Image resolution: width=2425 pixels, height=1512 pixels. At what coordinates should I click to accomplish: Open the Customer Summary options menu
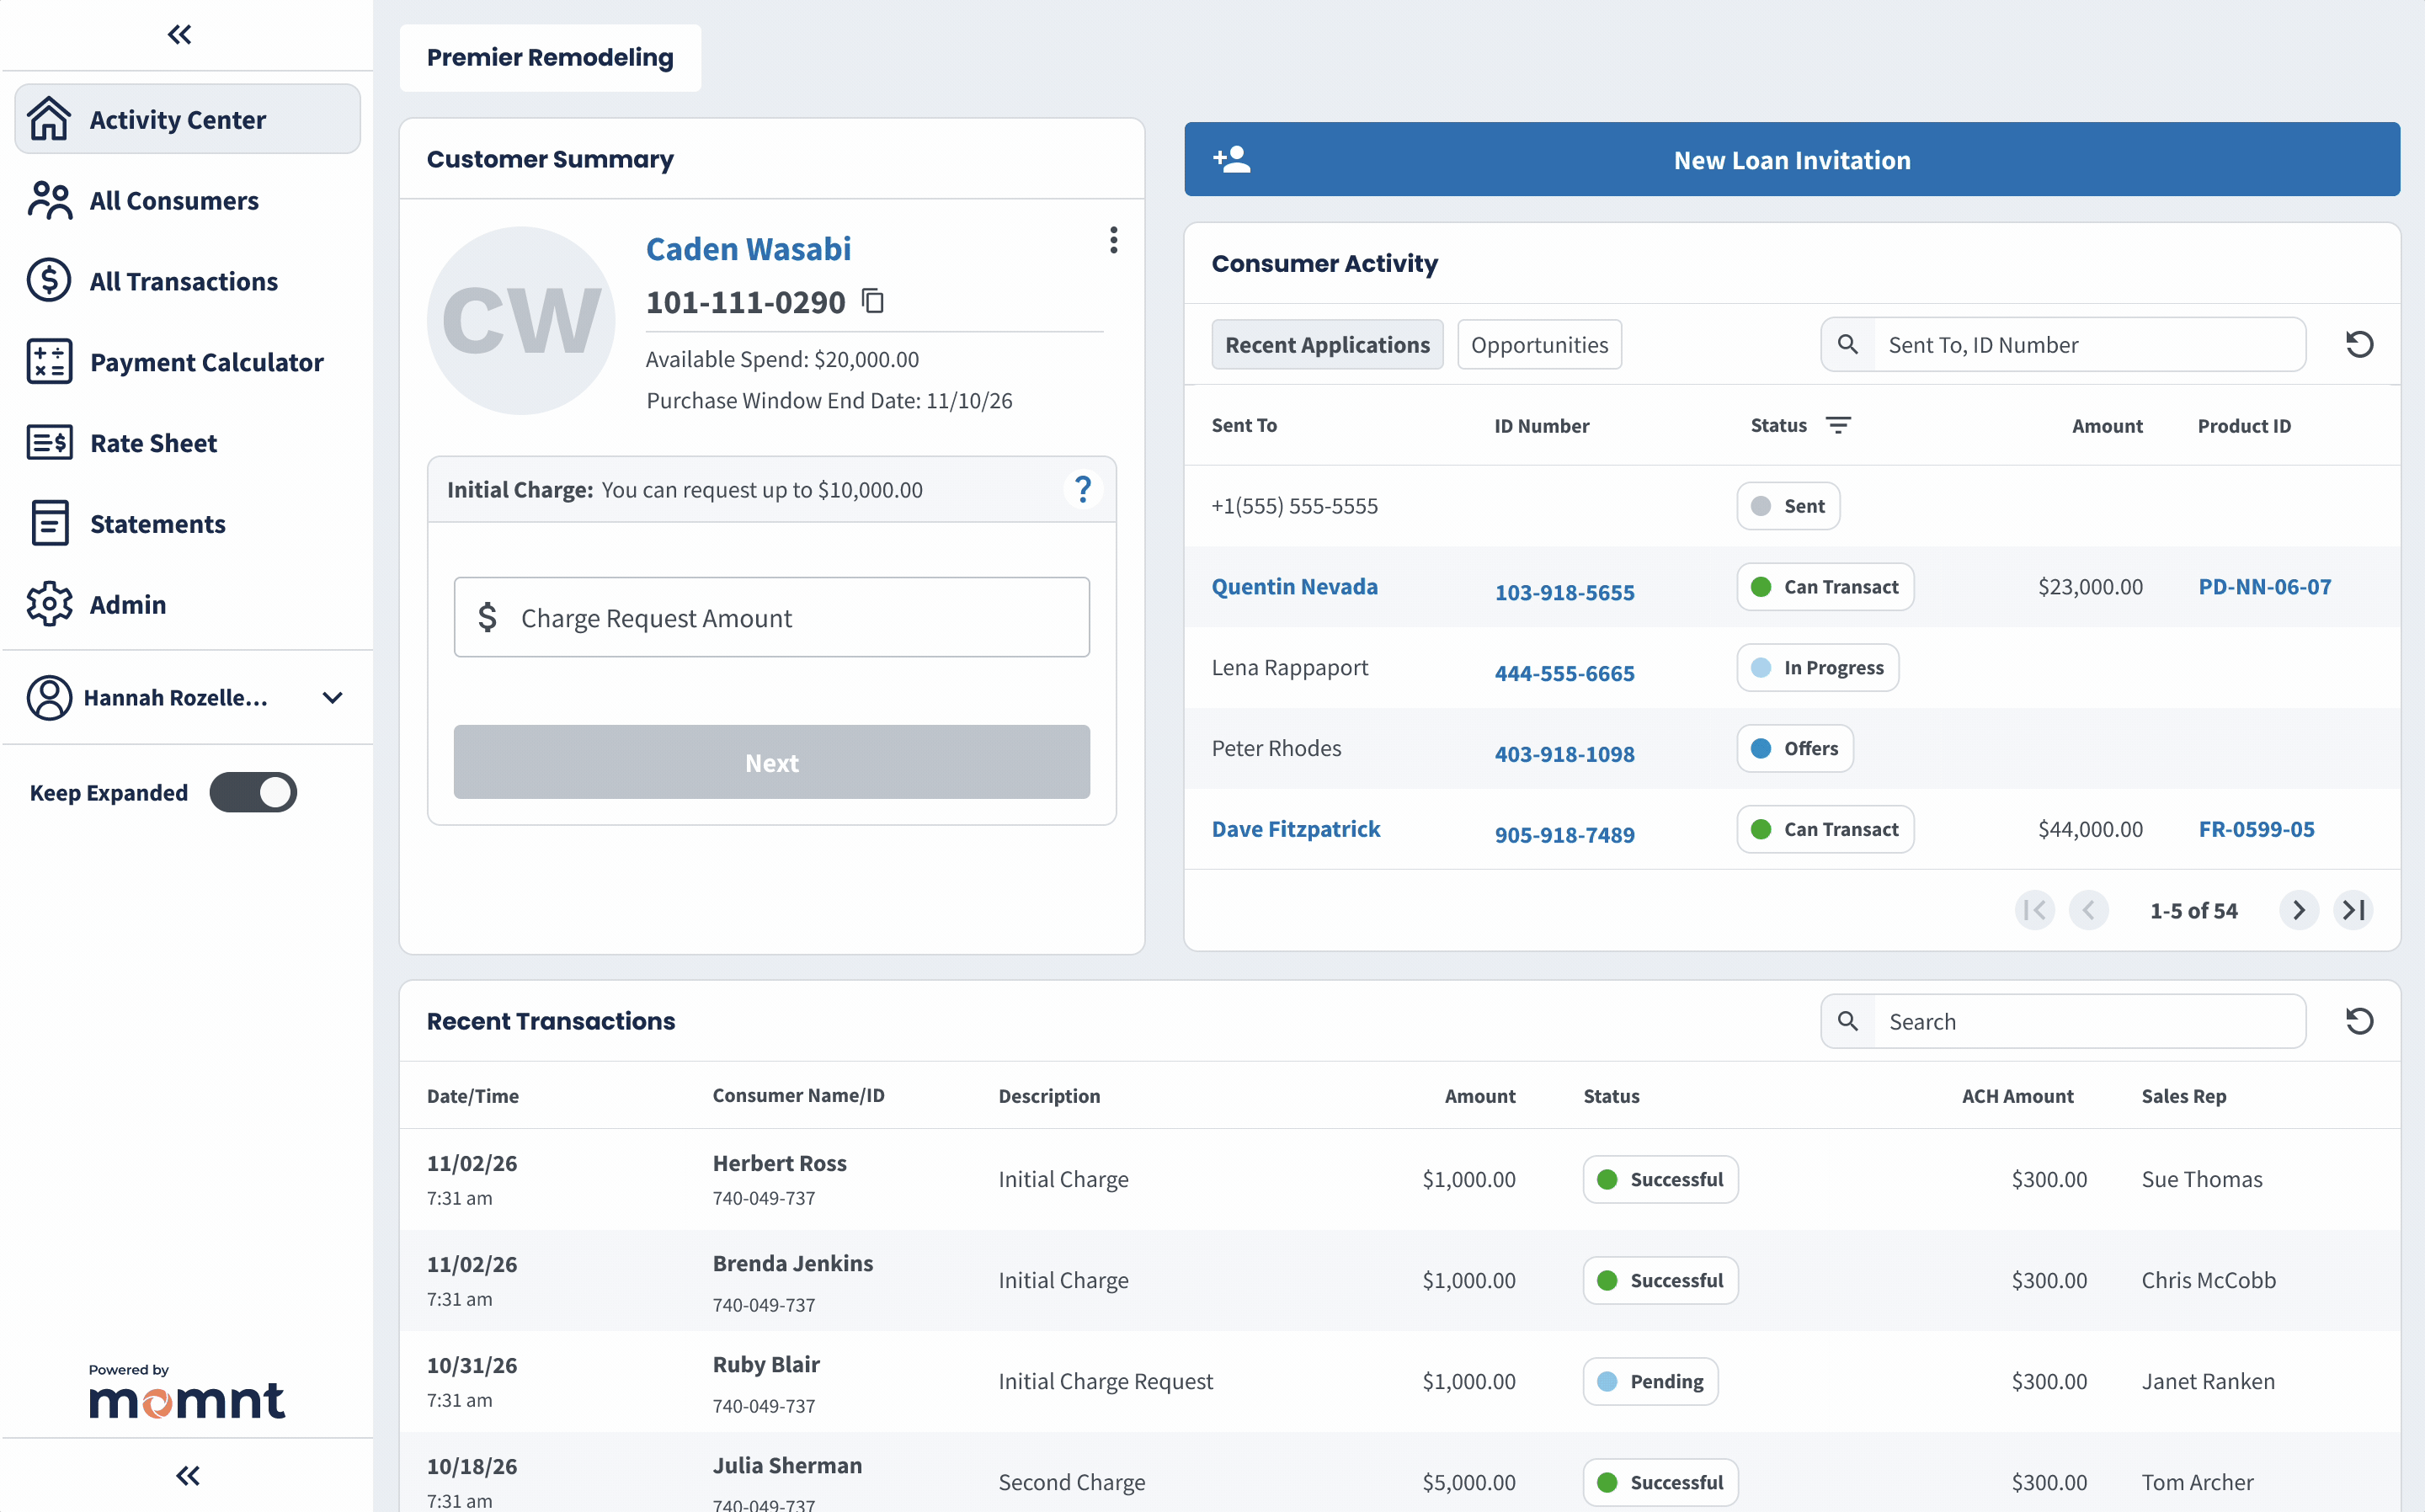point(1113,240)
